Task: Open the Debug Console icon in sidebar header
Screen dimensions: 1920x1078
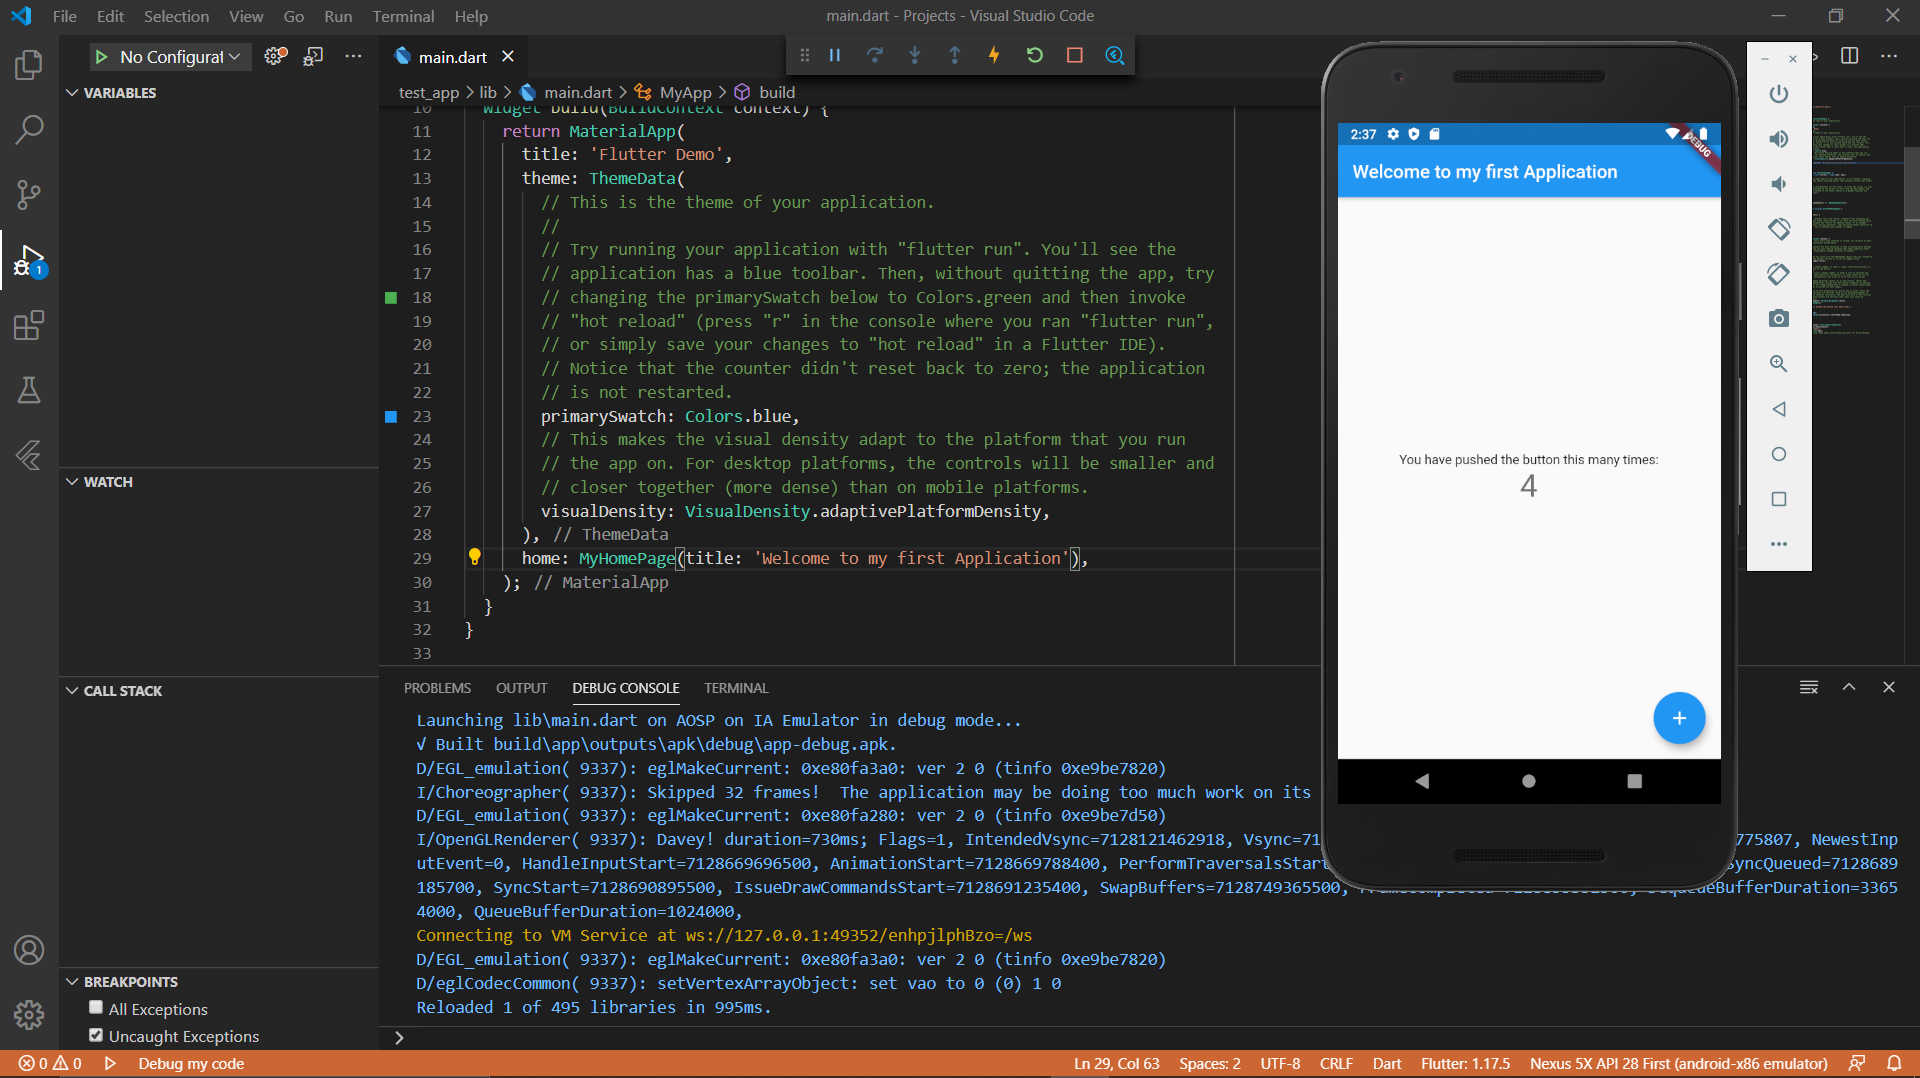Action: pos(313,56)
